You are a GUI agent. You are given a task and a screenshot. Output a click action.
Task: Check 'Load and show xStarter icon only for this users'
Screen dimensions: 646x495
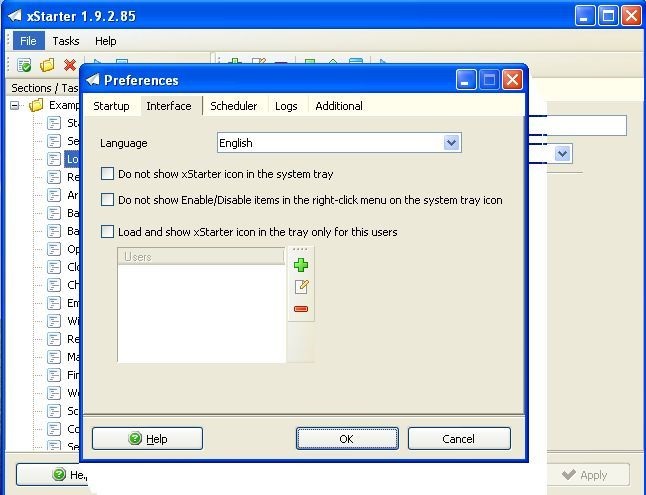point(107,232)
